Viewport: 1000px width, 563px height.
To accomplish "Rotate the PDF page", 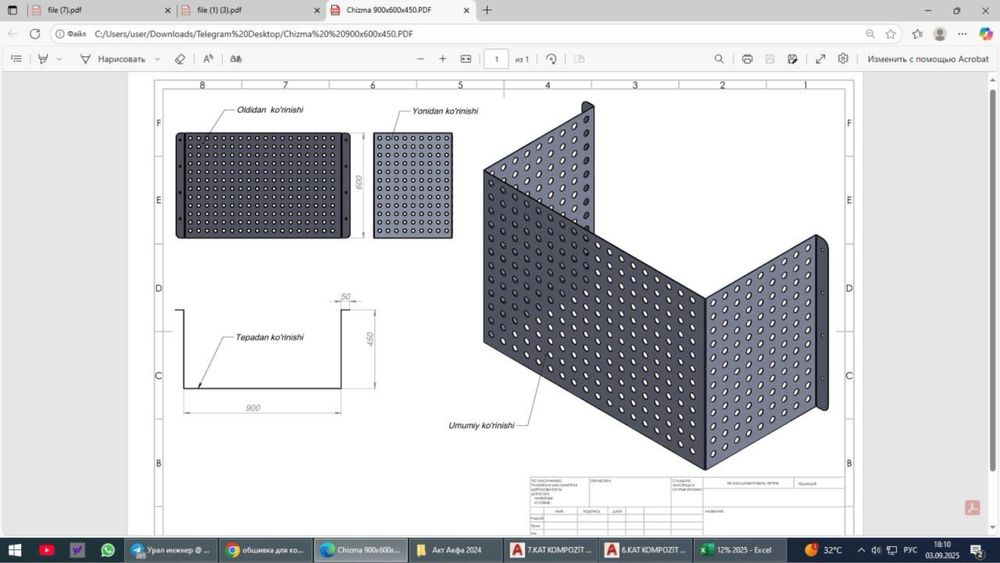I will [x=552, y=59].
